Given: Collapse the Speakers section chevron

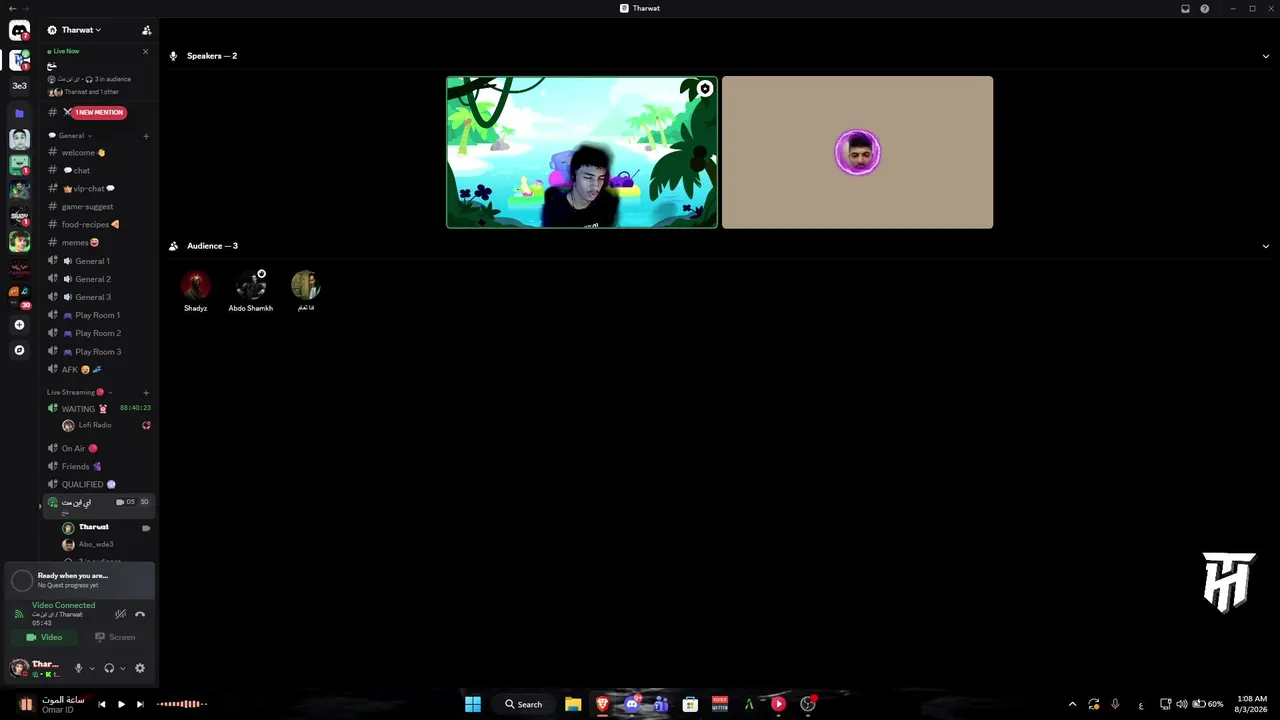Looking at the screenshot, I should tap(1265, 56).
